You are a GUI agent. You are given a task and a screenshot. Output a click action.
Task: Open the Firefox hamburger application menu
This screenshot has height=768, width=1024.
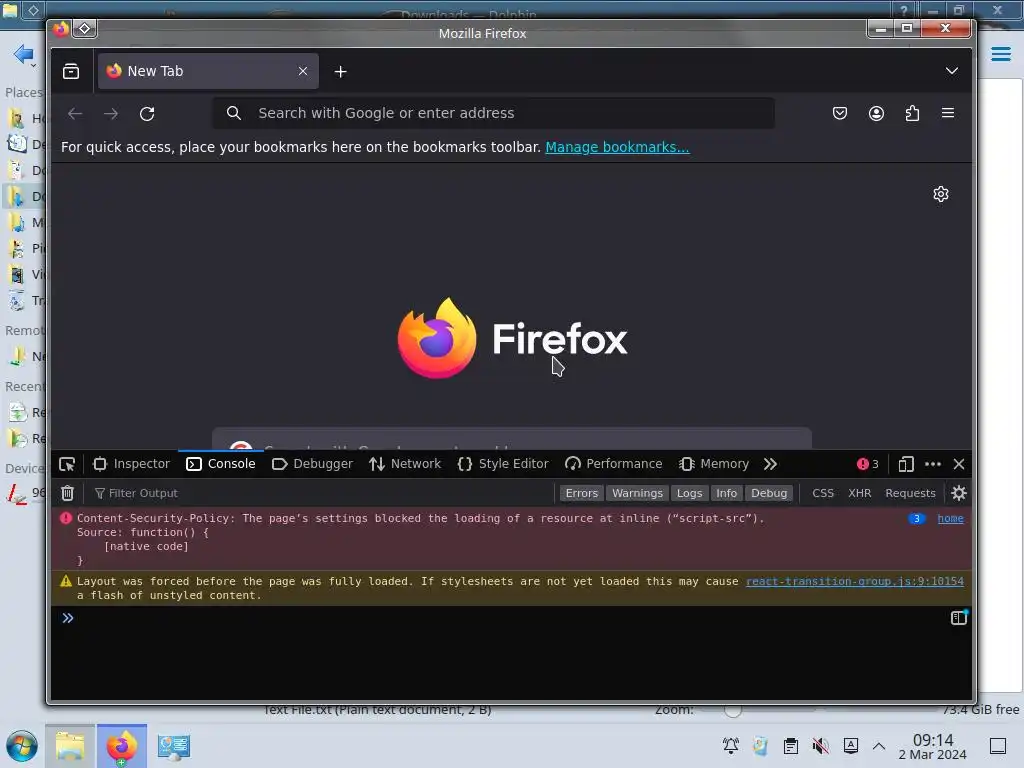tap(948, 113)
